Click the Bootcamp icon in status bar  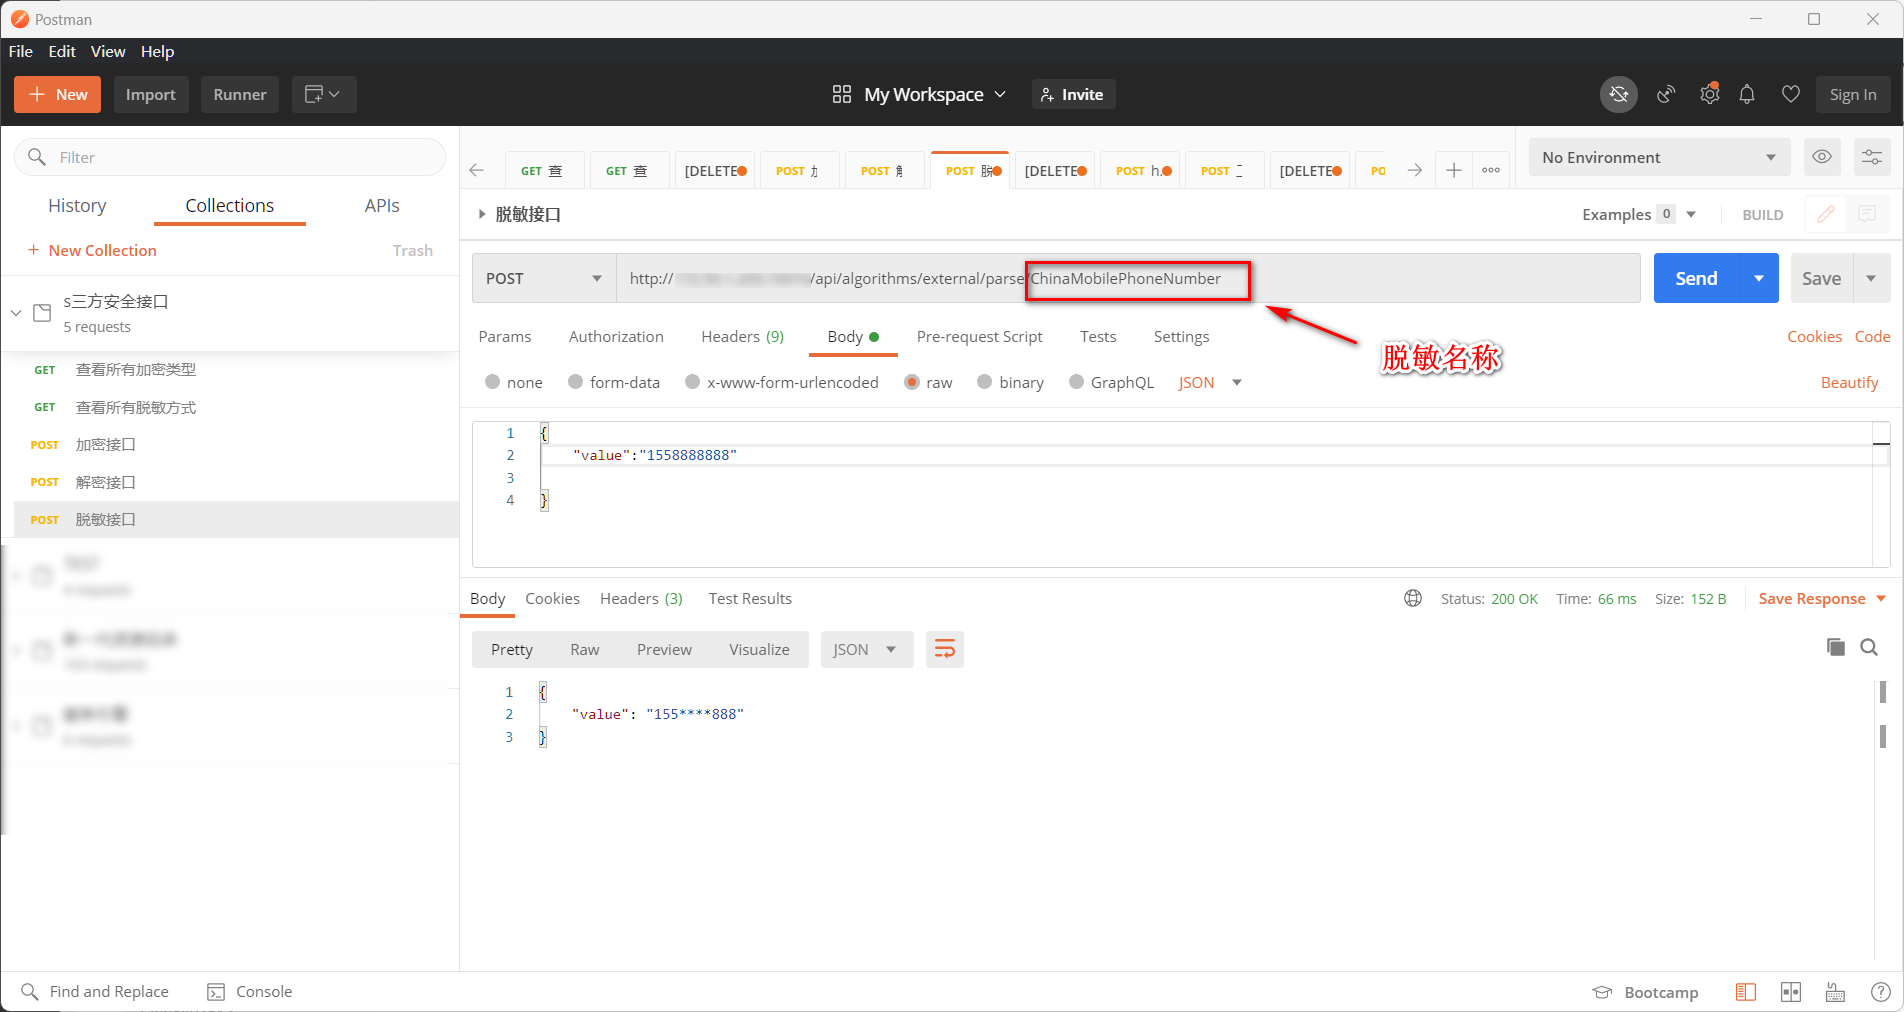[x=1602, y=992]
